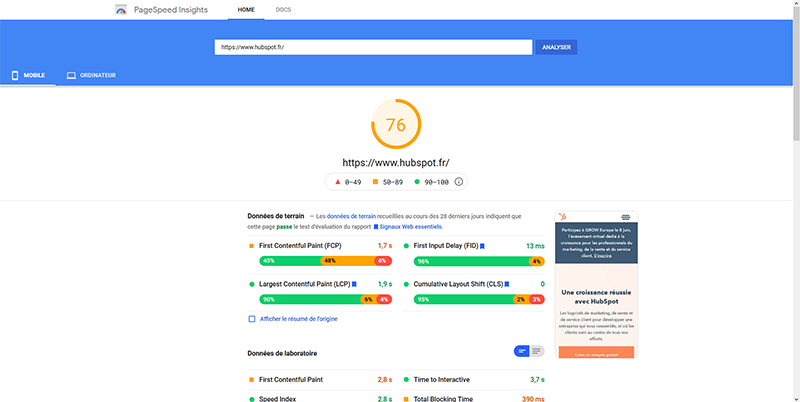Open the Signaux Web essentiels link
The width and height of the screenshot is (800, 402).
point(411,227)
